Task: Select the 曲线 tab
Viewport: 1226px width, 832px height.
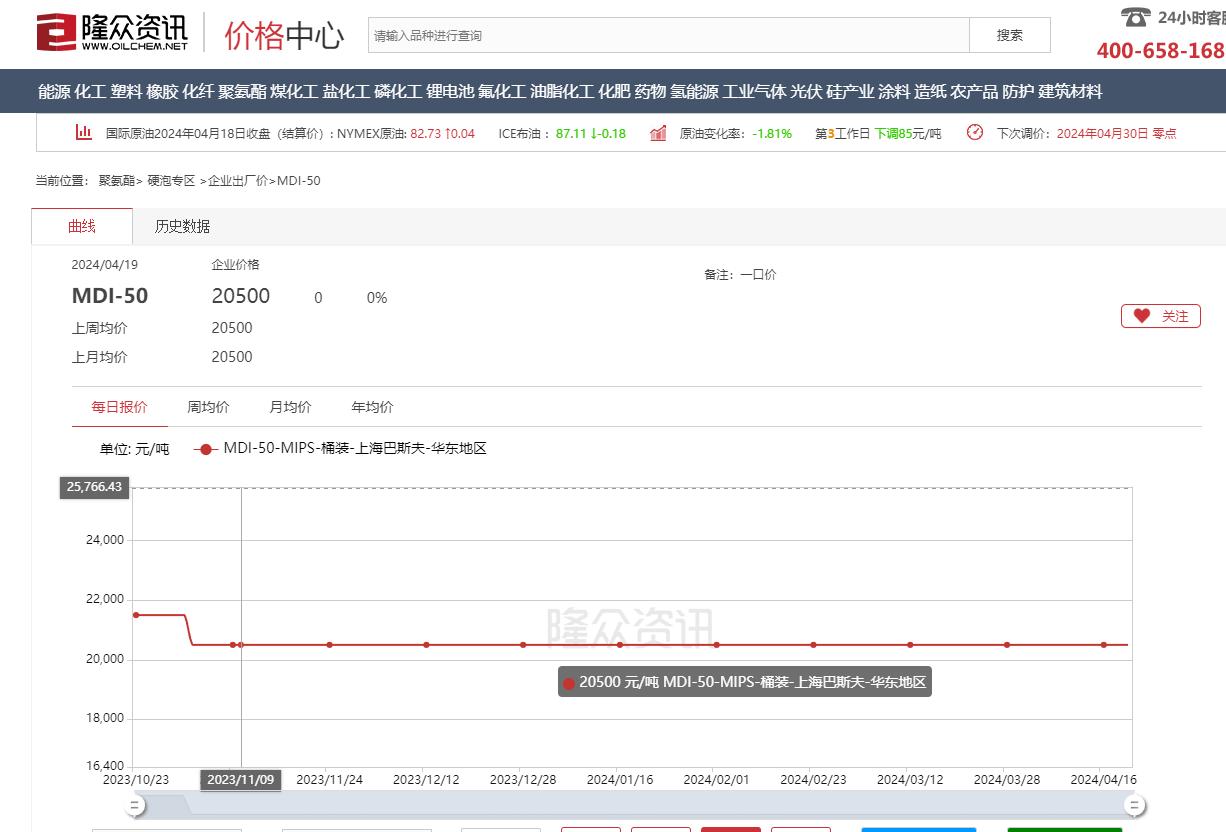Action: [x=82, y=227]
